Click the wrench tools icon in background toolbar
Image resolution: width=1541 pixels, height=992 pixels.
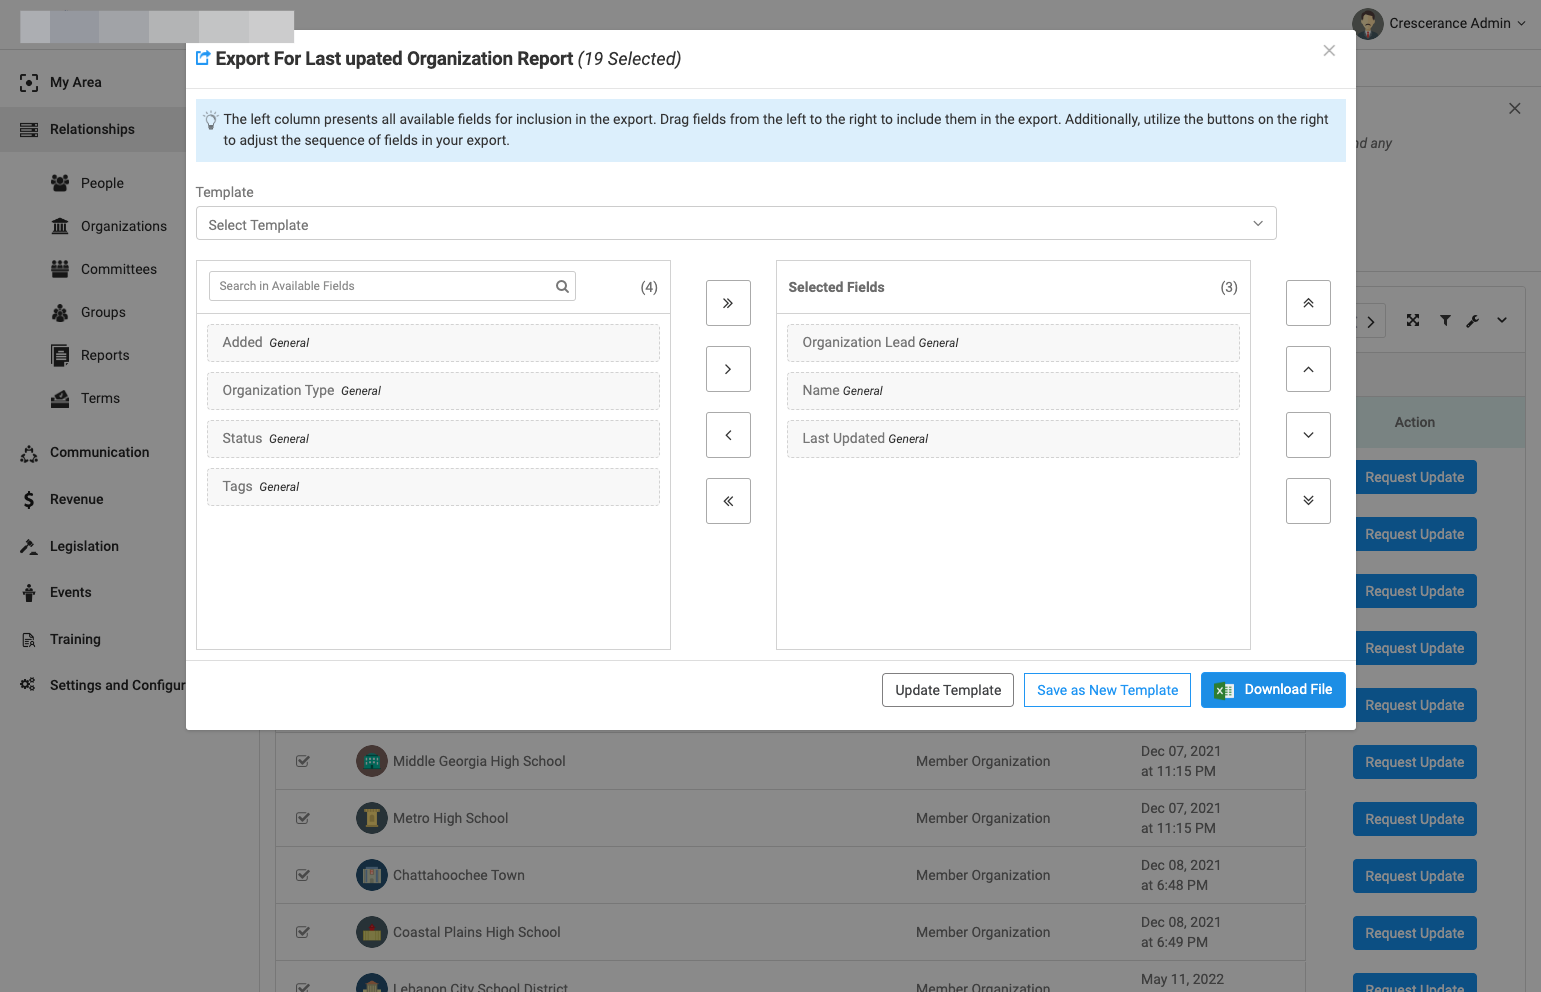point(1472,321)
